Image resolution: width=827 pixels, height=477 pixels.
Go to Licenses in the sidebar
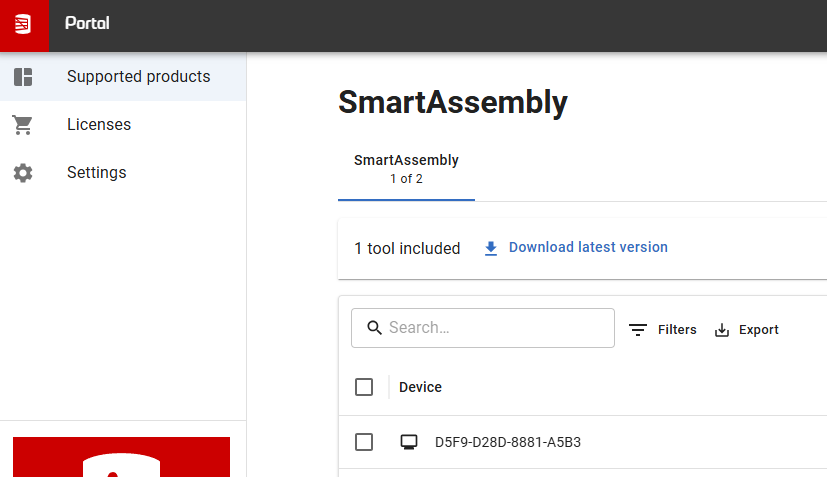[x=123, y=125]
